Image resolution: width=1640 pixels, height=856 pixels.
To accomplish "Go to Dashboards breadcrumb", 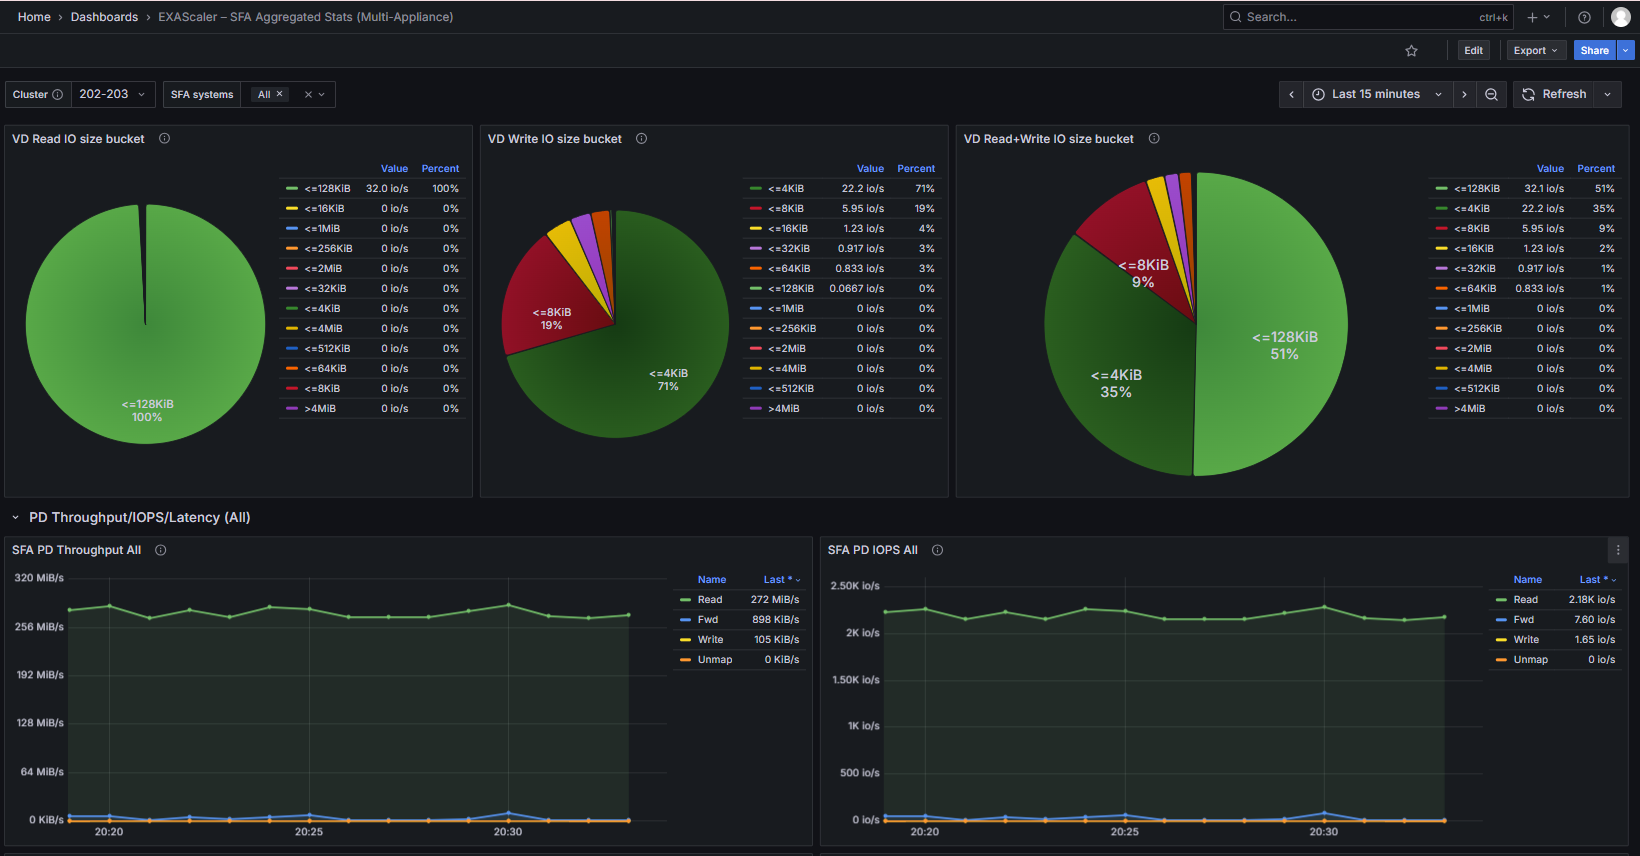I will (x=104, y=17).
